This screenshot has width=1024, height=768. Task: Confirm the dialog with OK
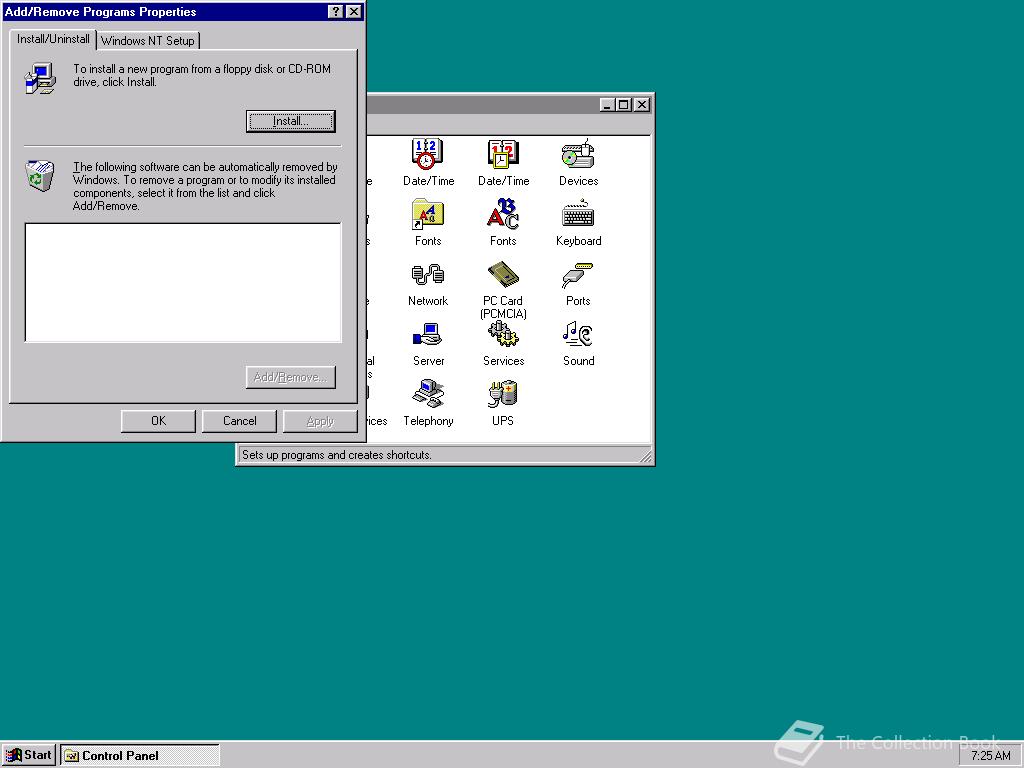point(158,421)
